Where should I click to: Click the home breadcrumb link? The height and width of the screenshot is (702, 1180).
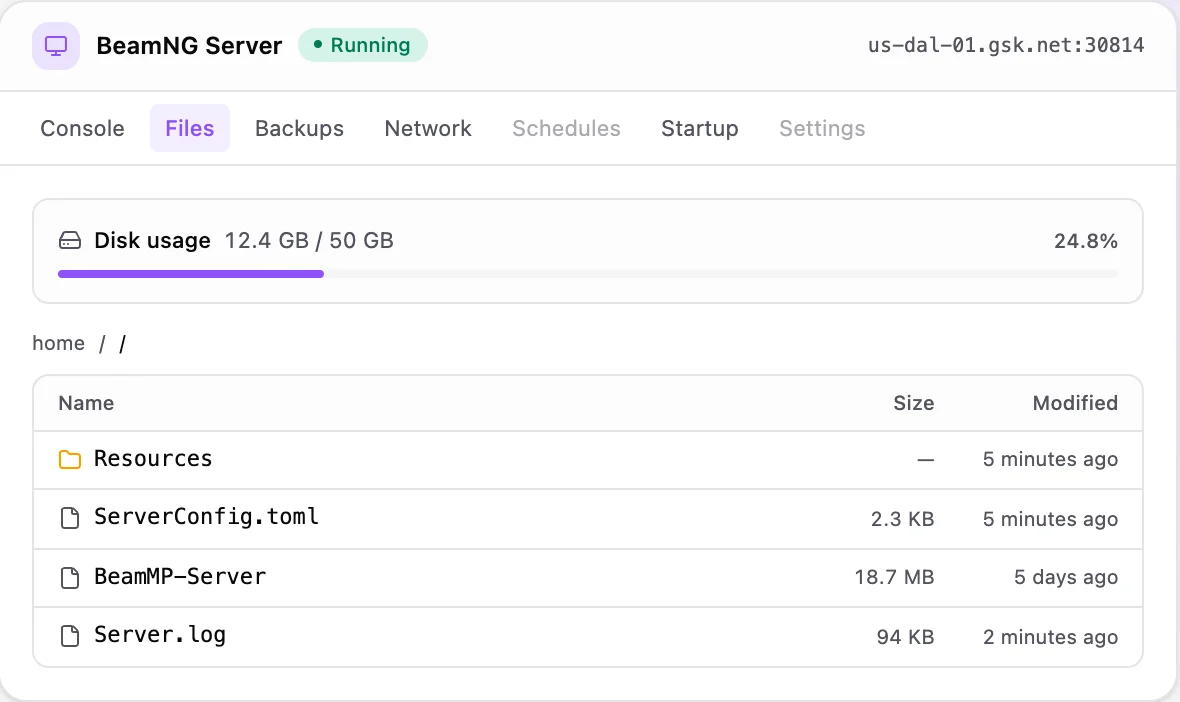tap(59, 344)
